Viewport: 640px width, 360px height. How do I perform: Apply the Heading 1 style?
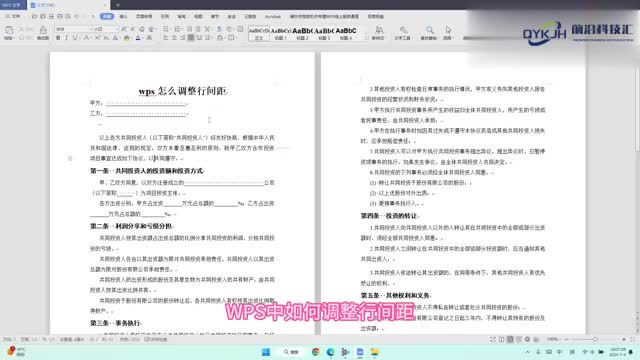(281, 33)
